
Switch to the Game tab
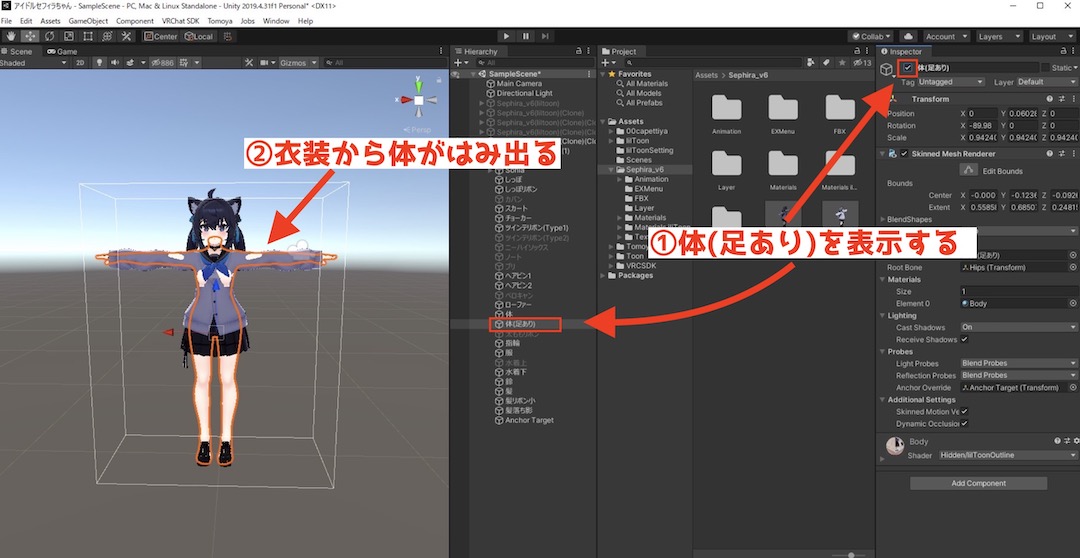pos(62,51)
